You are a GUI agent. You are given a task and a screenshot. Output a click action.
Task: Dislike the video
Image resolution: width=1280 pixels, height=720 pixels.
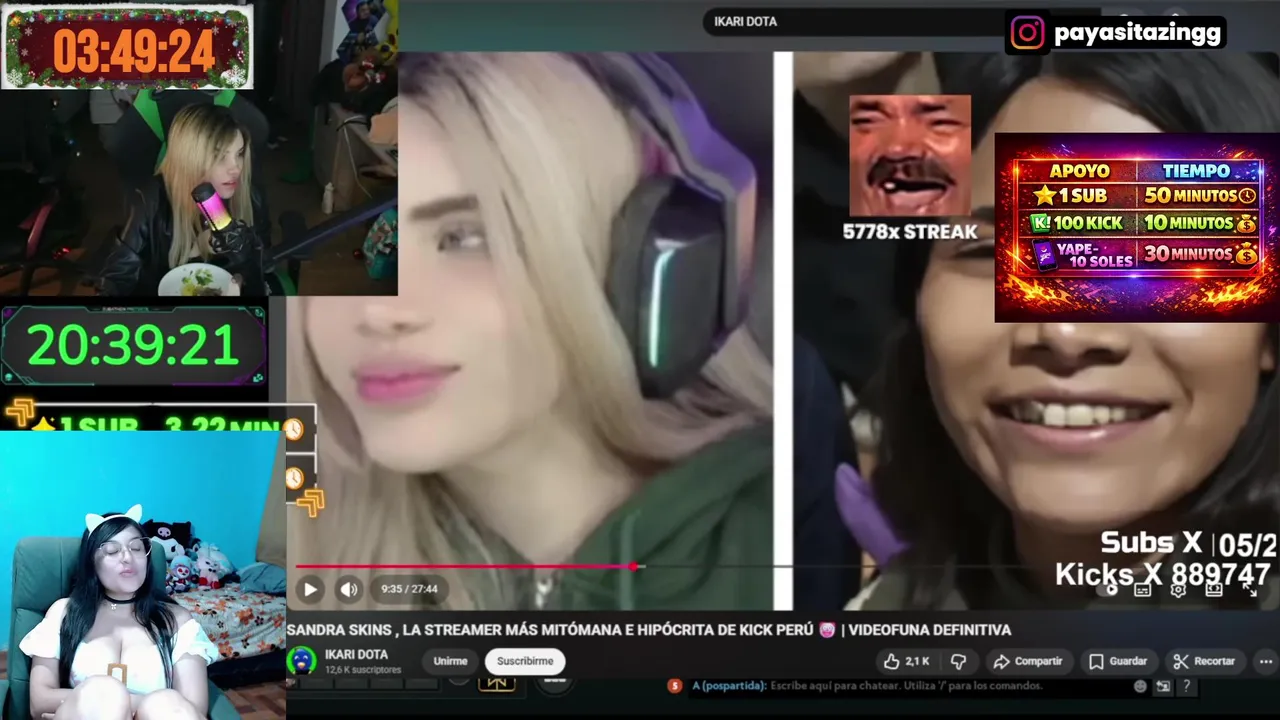point(958,661)
